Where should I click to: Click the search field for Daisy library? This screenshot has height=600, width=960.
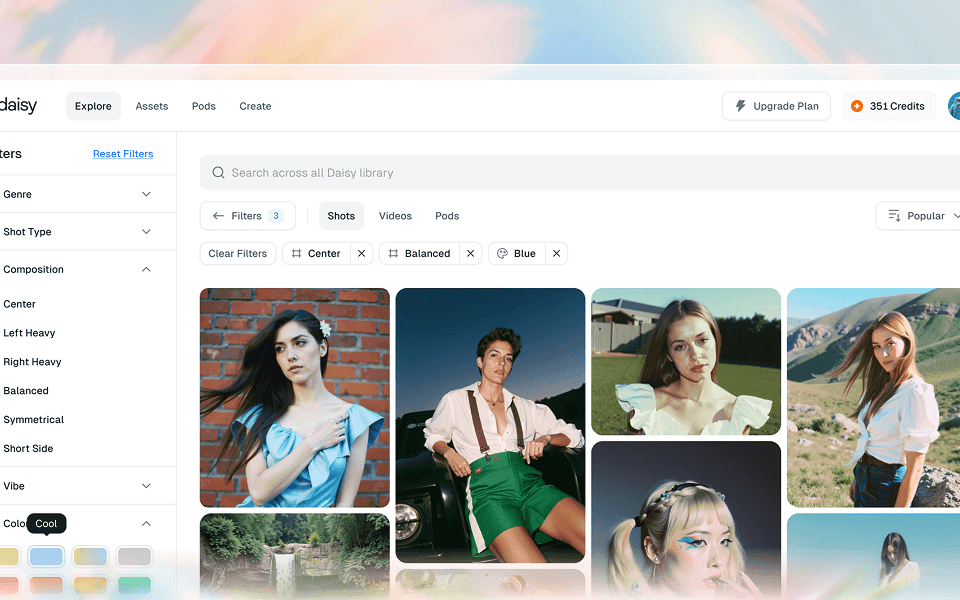tap(579, 173)
